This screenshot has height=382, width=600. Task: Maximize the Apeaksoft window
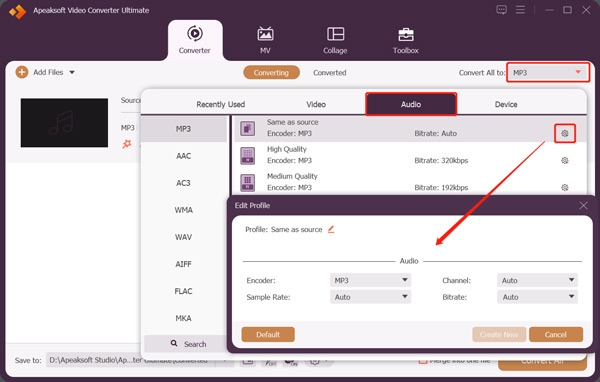coord(567,10)
